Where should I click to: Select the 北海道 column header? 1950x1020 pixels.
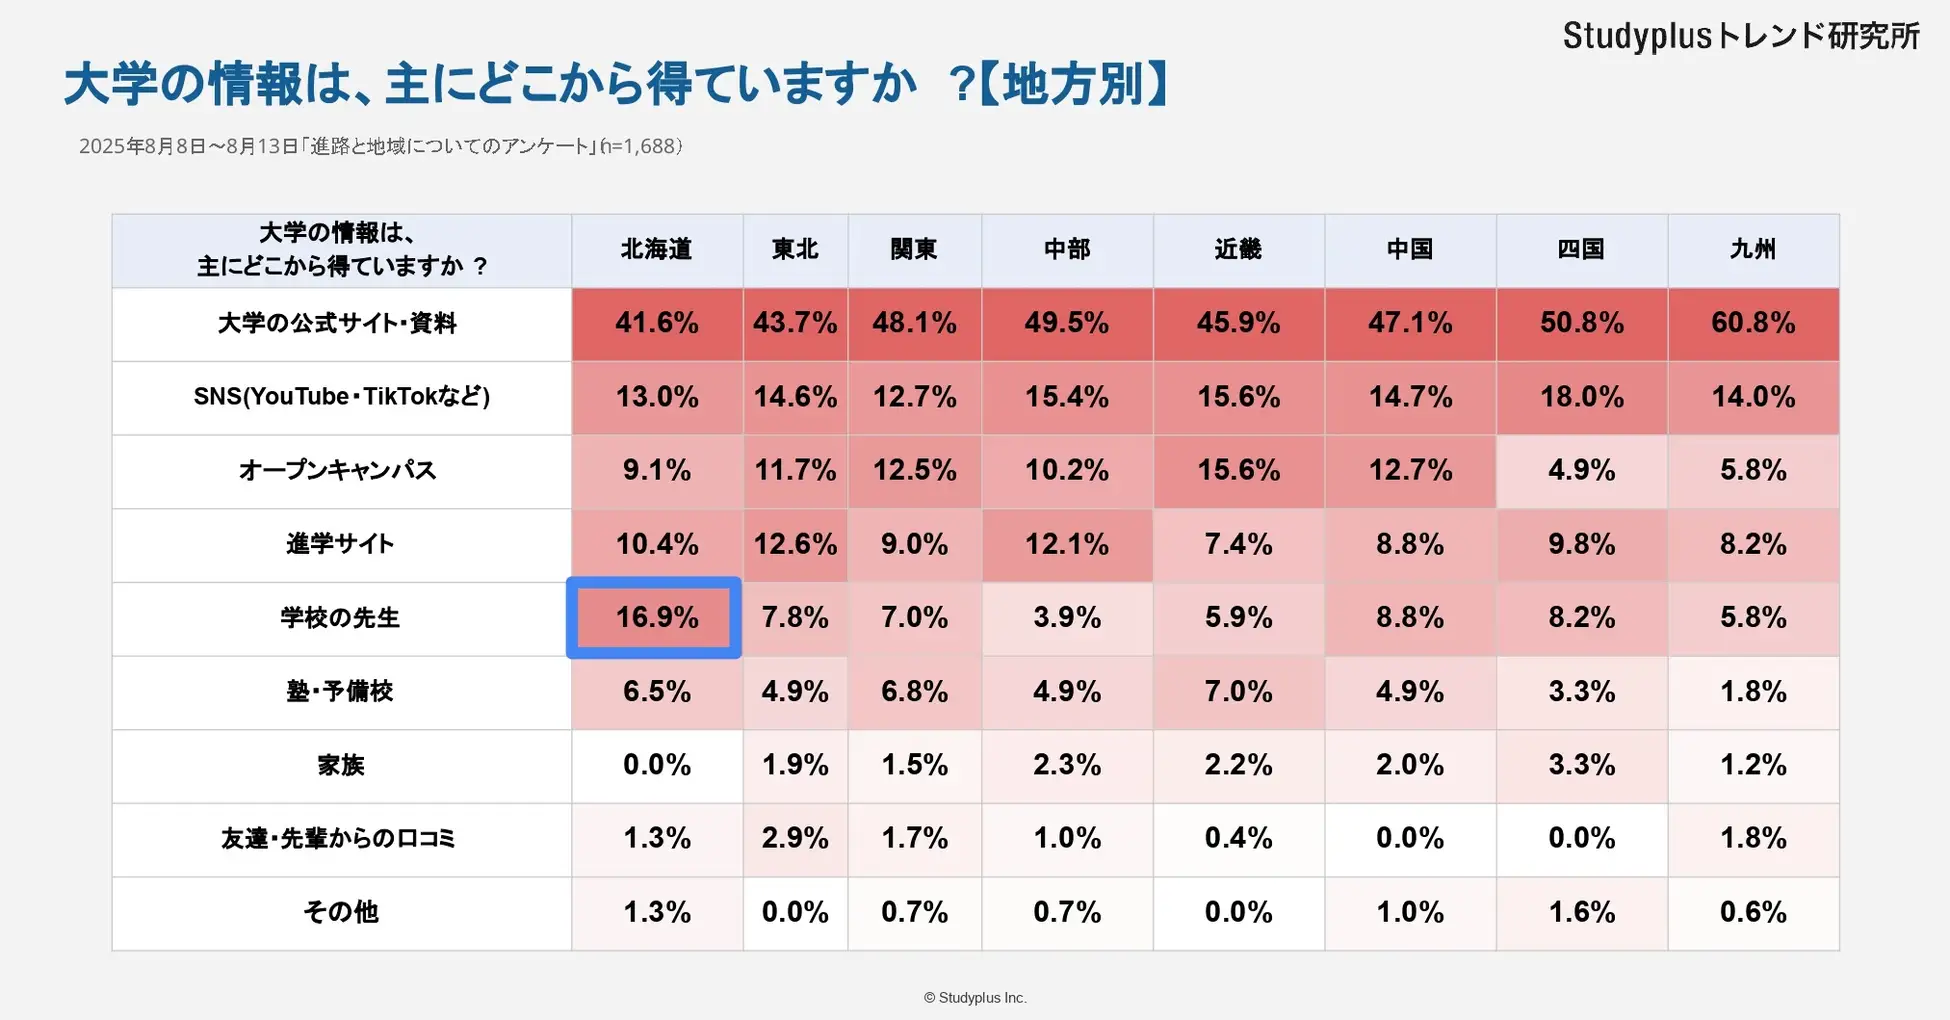tap(656, 250)
